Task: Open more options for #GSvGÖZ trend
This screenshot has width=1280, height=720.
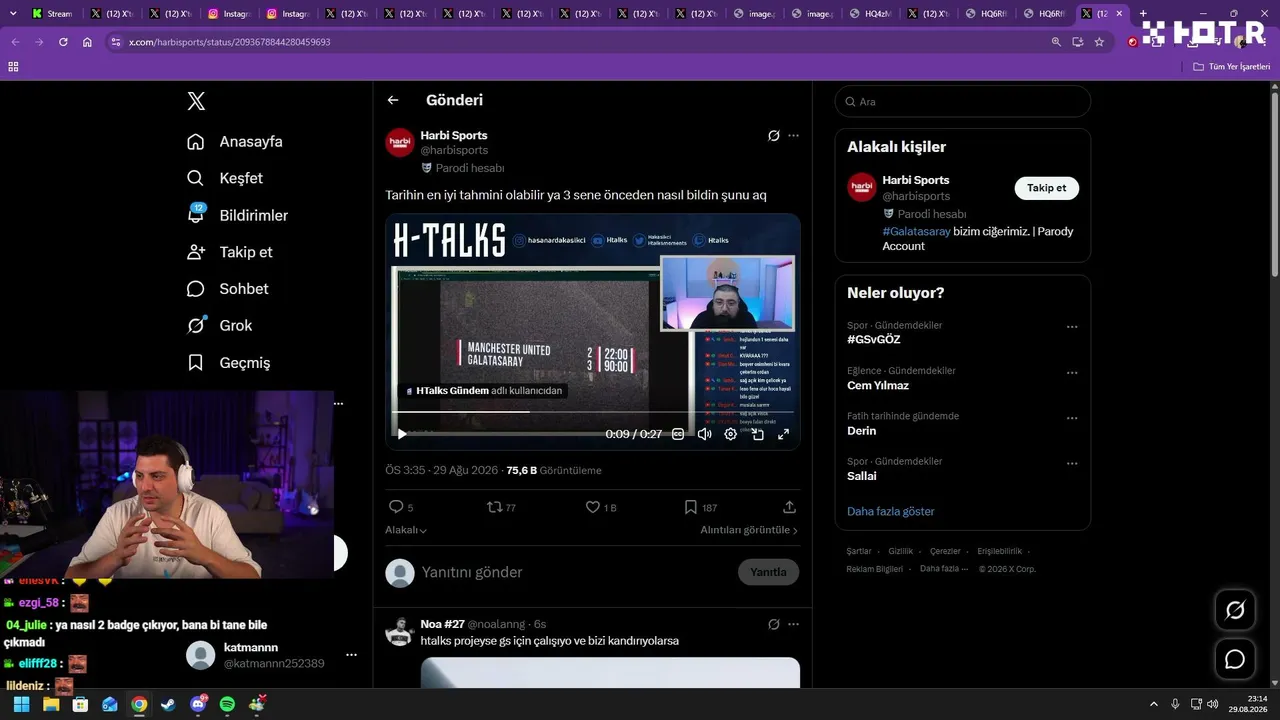Action: pos(1072,327)
